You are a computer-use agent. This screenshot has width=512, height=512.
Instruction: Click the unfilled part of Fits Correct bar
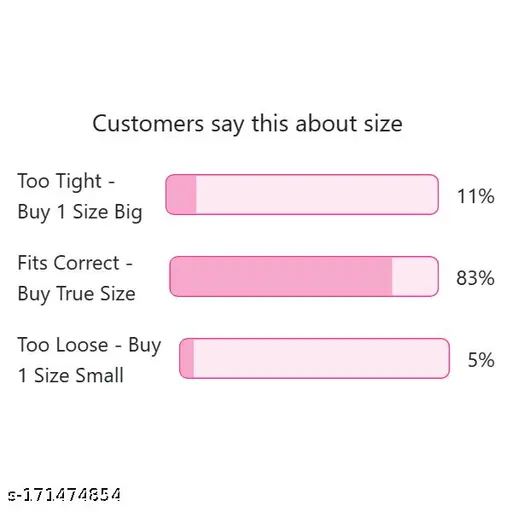pos(415,276)
